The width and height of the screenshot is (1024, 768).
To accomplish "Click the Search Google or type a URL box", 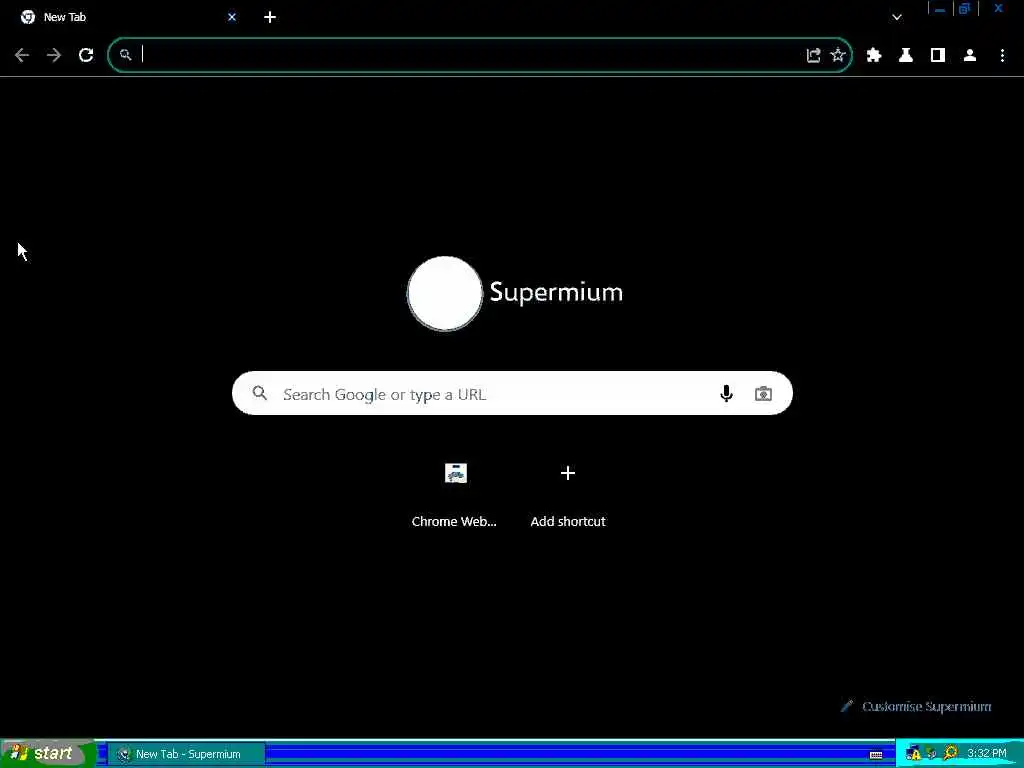I will coord(512,393).
